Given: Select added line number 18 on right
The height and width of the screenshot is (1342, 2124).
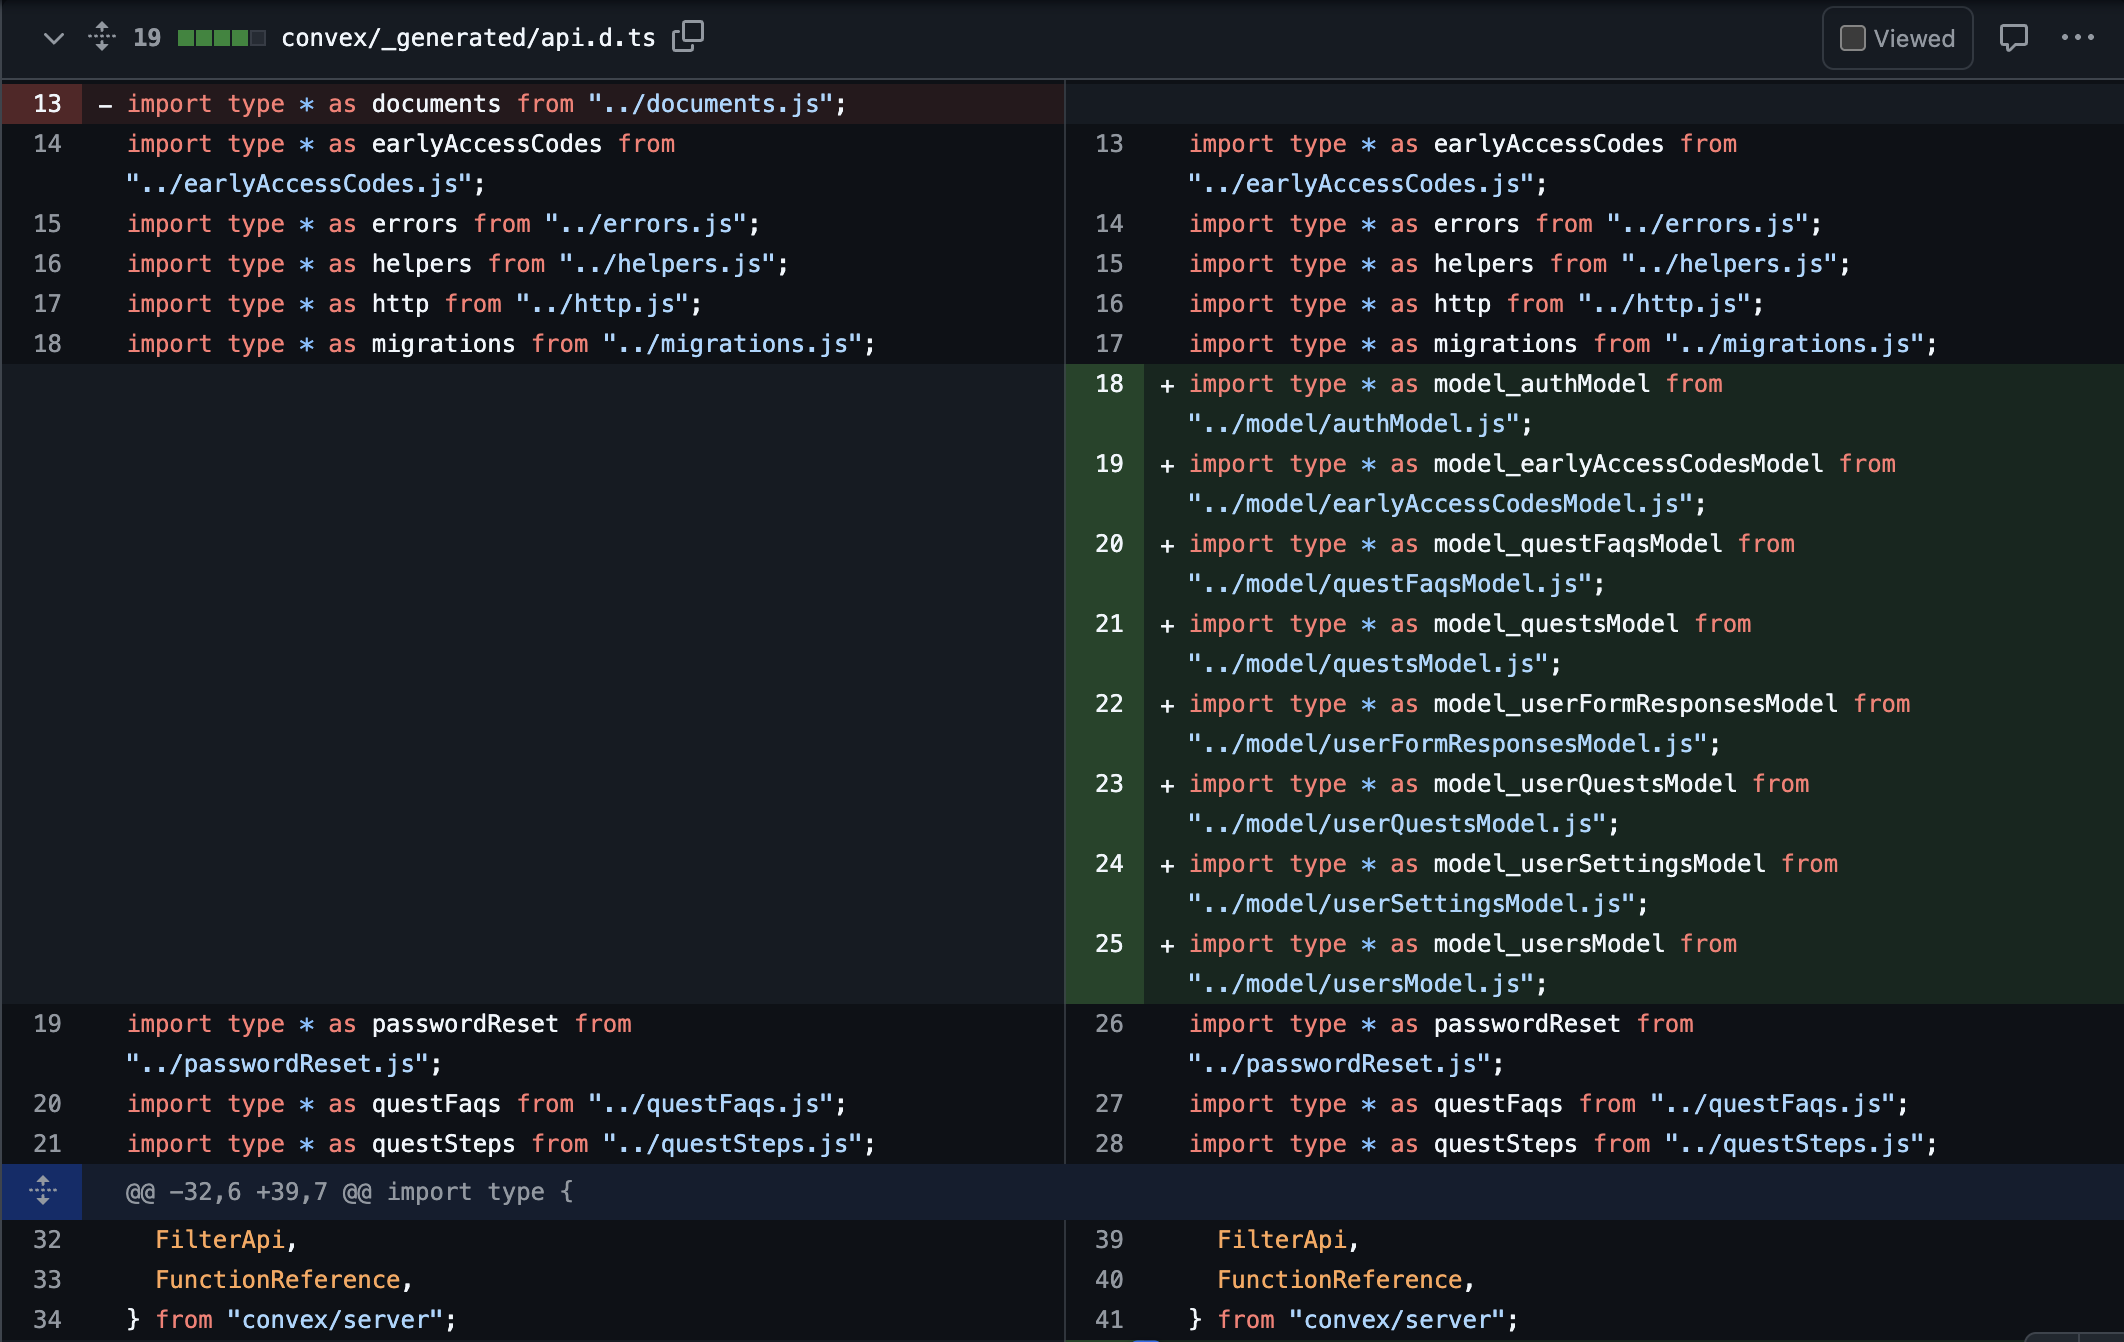Looking at the screenshot, I should [x=1109, y=384].
